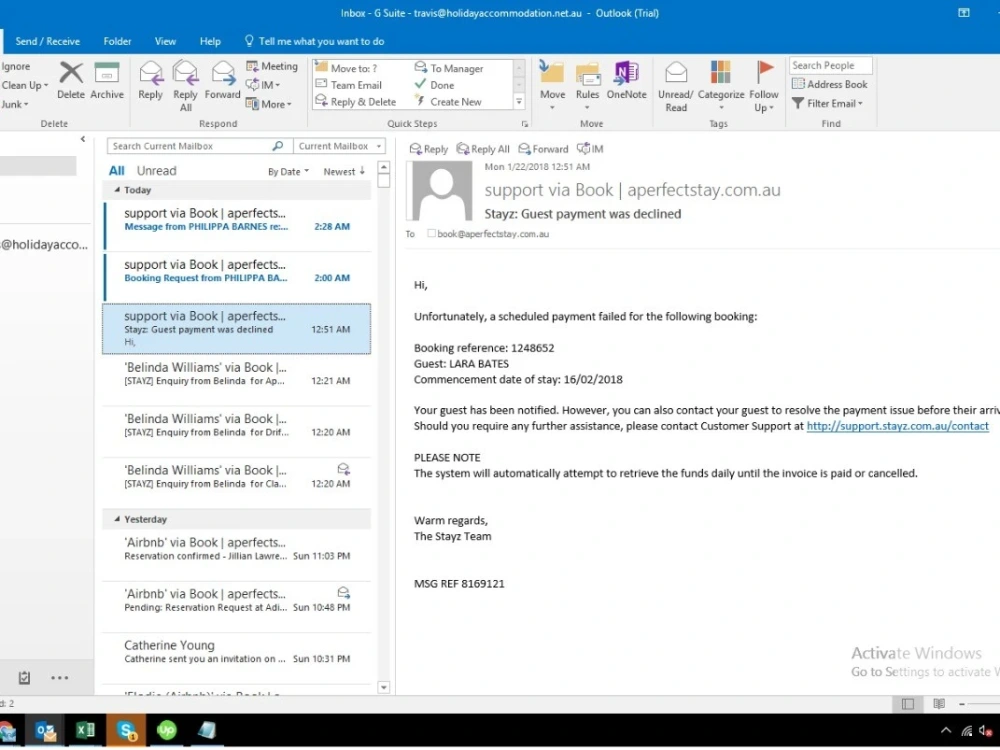Run the Reply & Delete quick step
The width and height of the screenshot is (1000, 750).
click(x=355, y=101)
